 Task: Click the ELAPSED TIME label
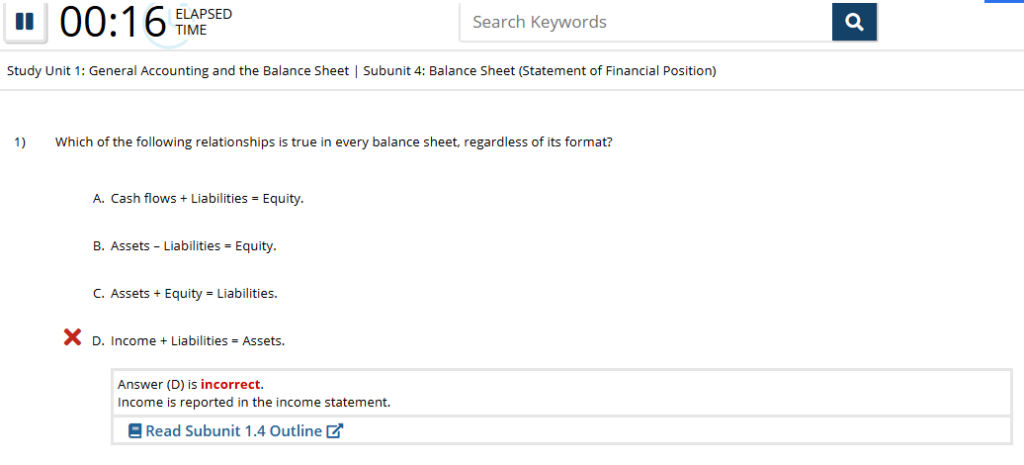pos(203,22)
